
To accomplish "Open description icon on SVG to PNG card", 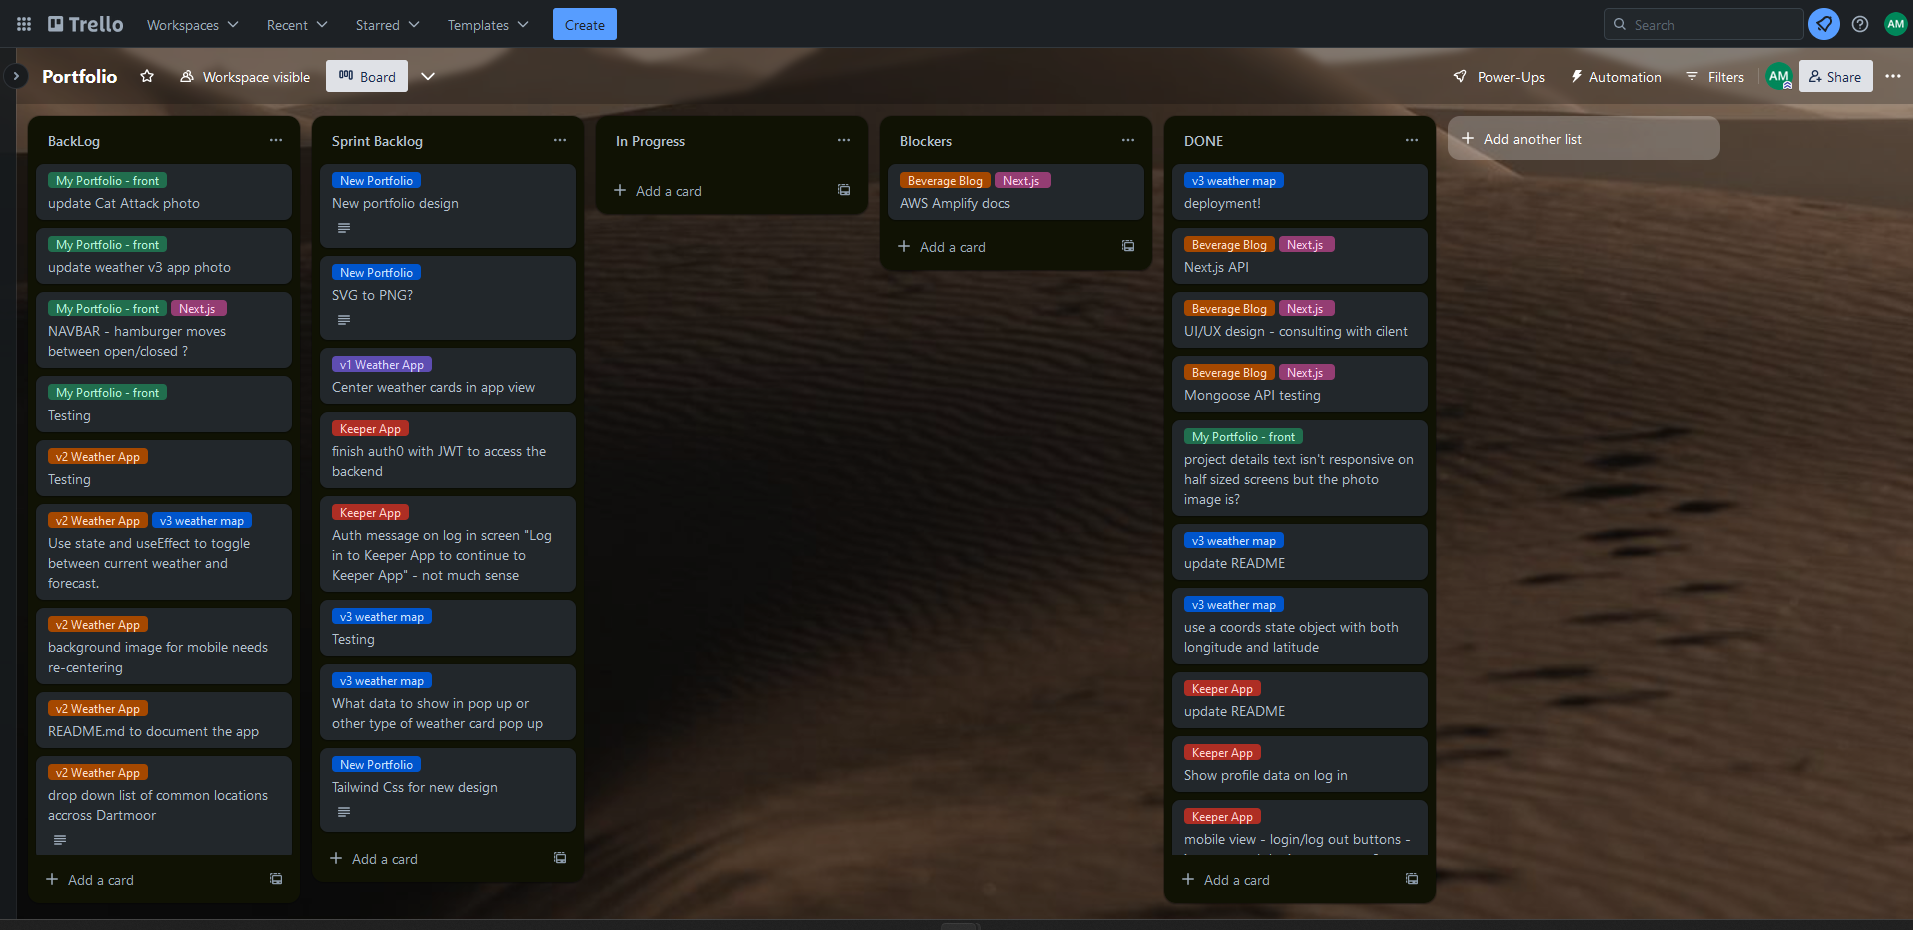I will 344,320.
